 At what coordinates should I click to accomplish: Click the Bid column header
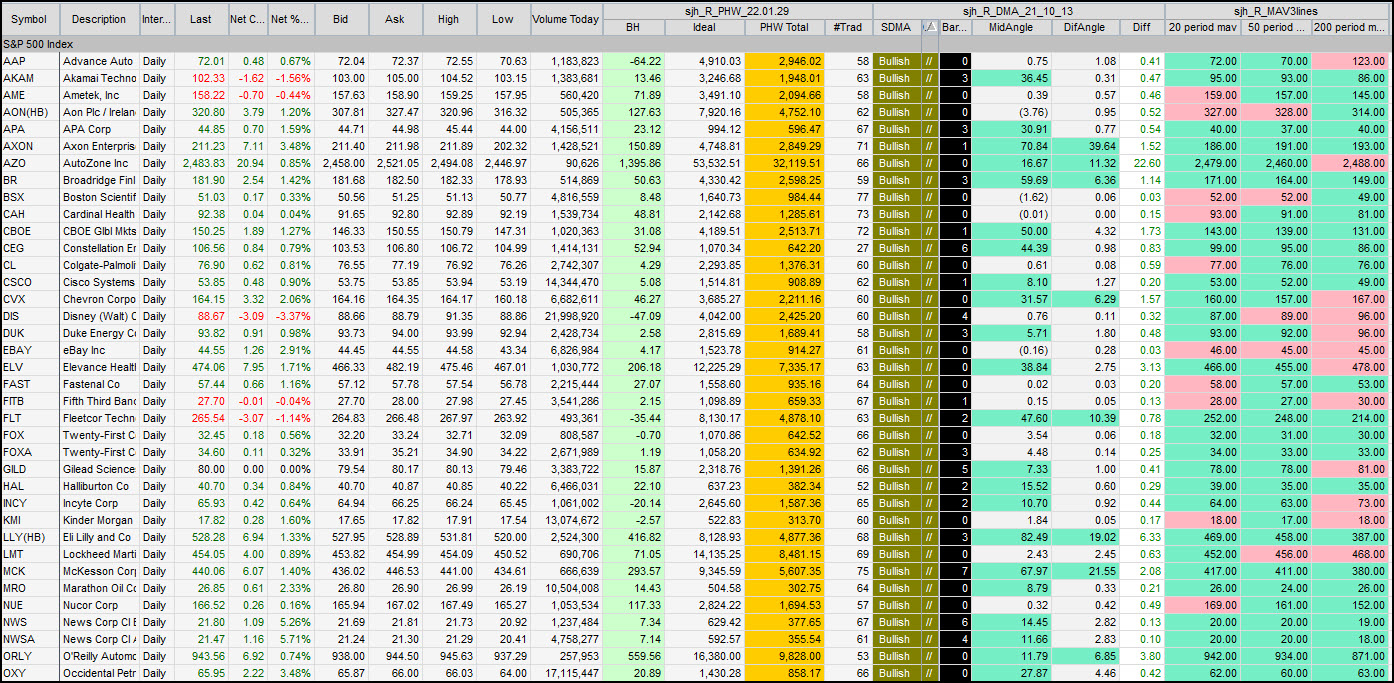341,19
